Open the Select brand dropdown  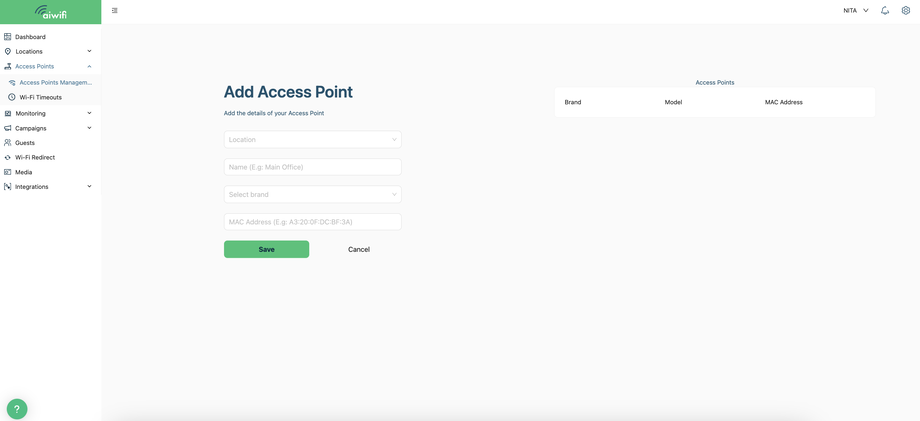coord(313,194)
